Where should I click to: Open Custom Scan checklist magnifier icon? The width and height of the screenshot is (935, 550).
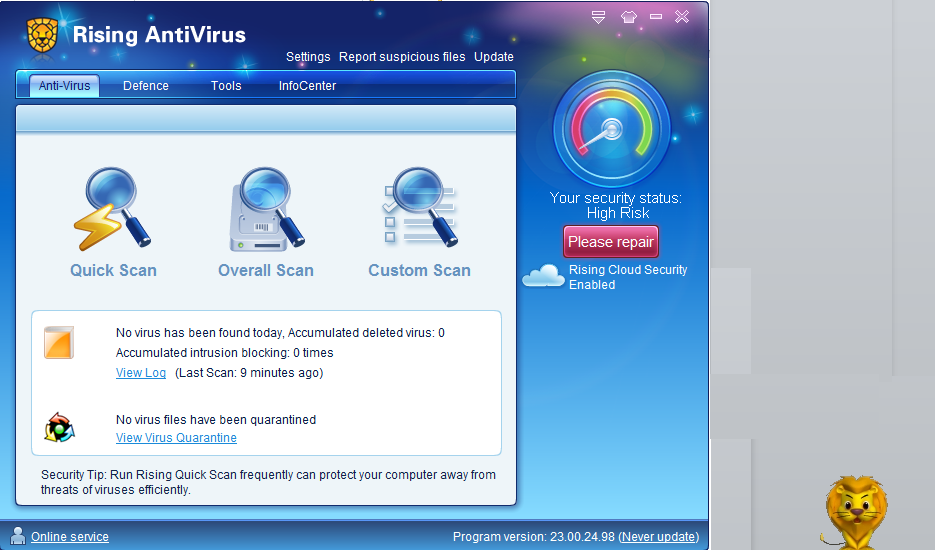click(x=420, y=207)
